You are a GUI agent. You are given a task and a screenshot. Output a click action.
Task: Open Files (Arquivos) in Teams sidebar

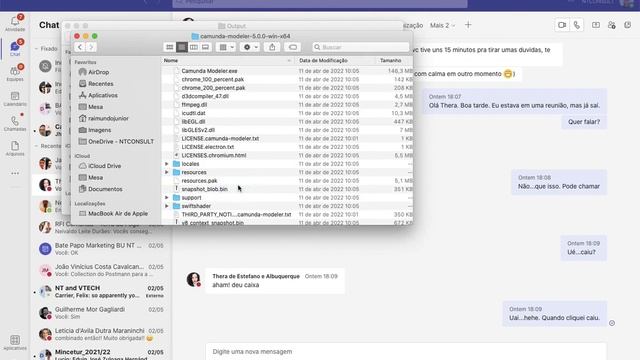(15, 148)
